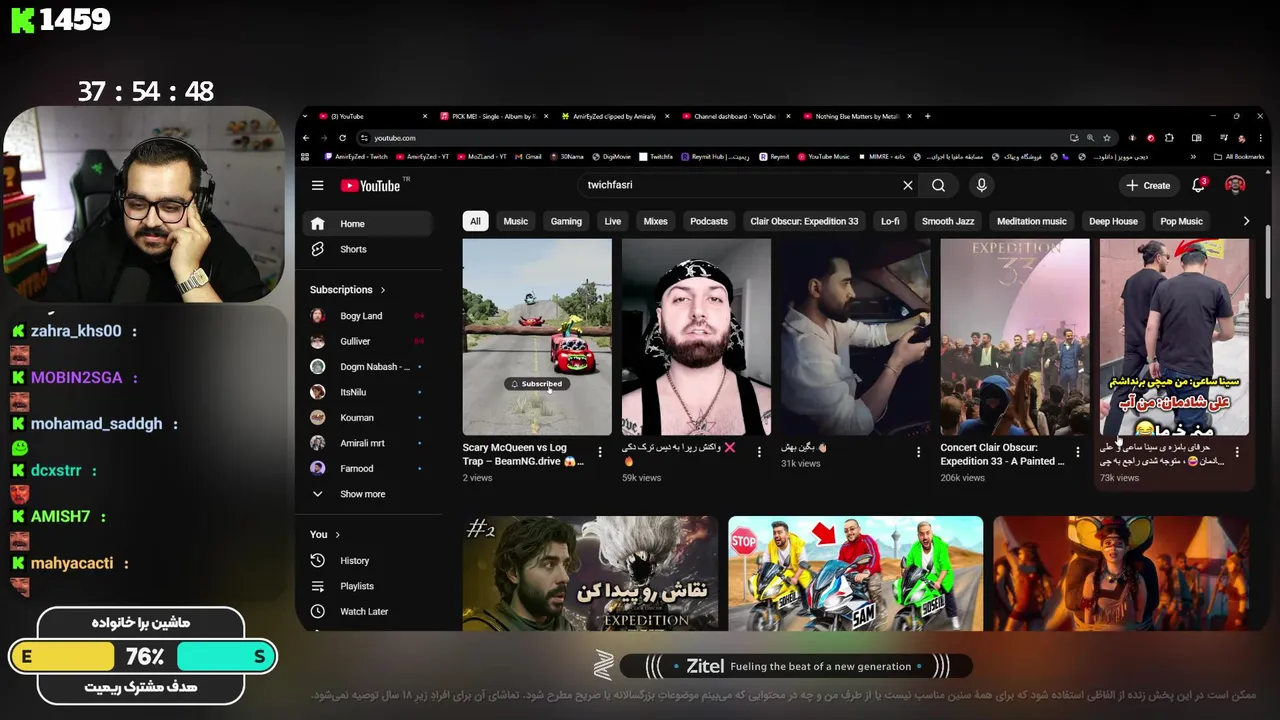Open the All Bookmarks folder

[1238, 157]
